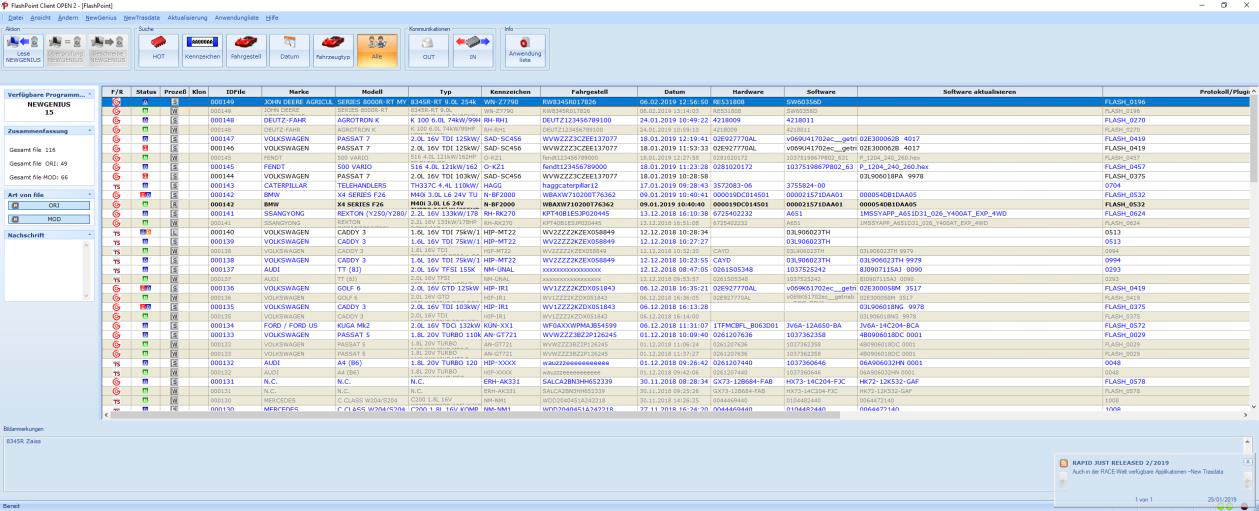Click F/R icon in 000143 CATERPILLAR row
The width and height of the screenshot is (1259, 511).
pos(117,185)
